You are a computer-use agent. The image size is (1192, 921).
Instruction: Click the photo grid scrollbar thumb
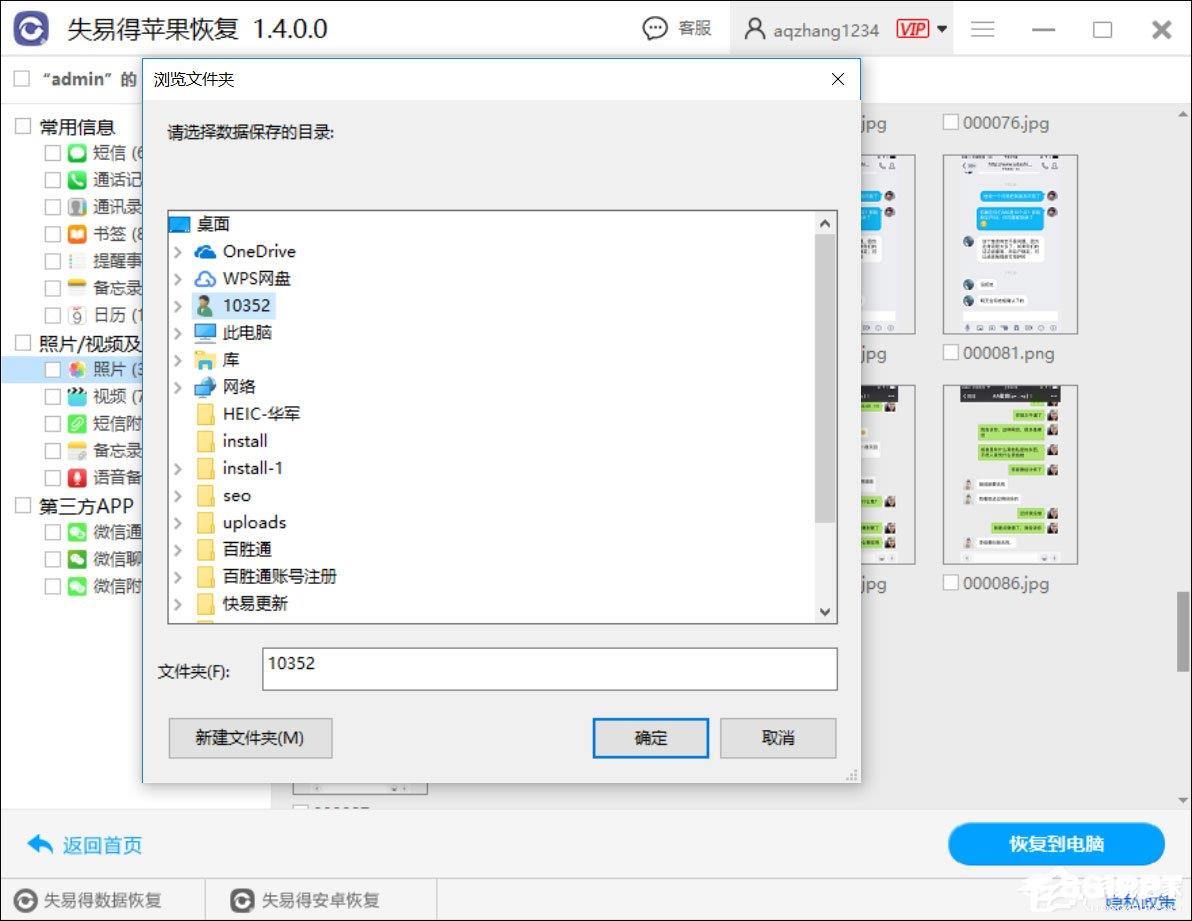pos(1183,631)
